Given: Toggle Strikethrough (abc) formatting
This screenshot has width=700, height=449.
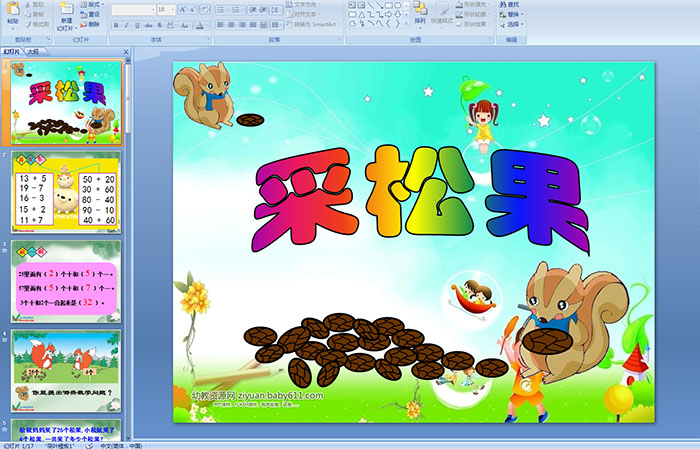Looking at the screenshot, I should [x=148, y=25].
